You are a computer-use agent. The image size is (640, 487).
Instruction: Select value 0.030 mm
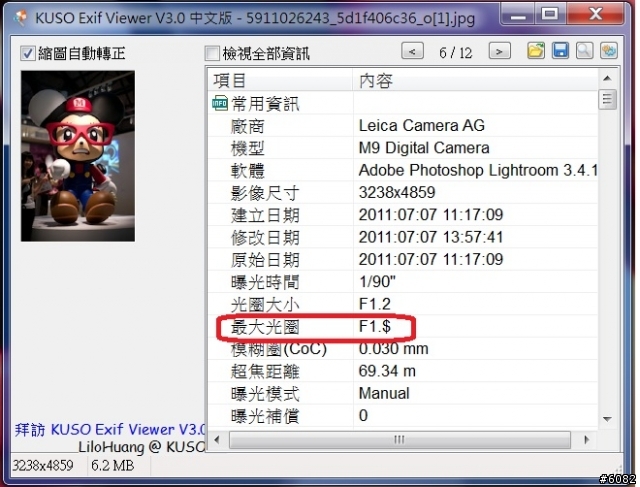click(393, 349)
